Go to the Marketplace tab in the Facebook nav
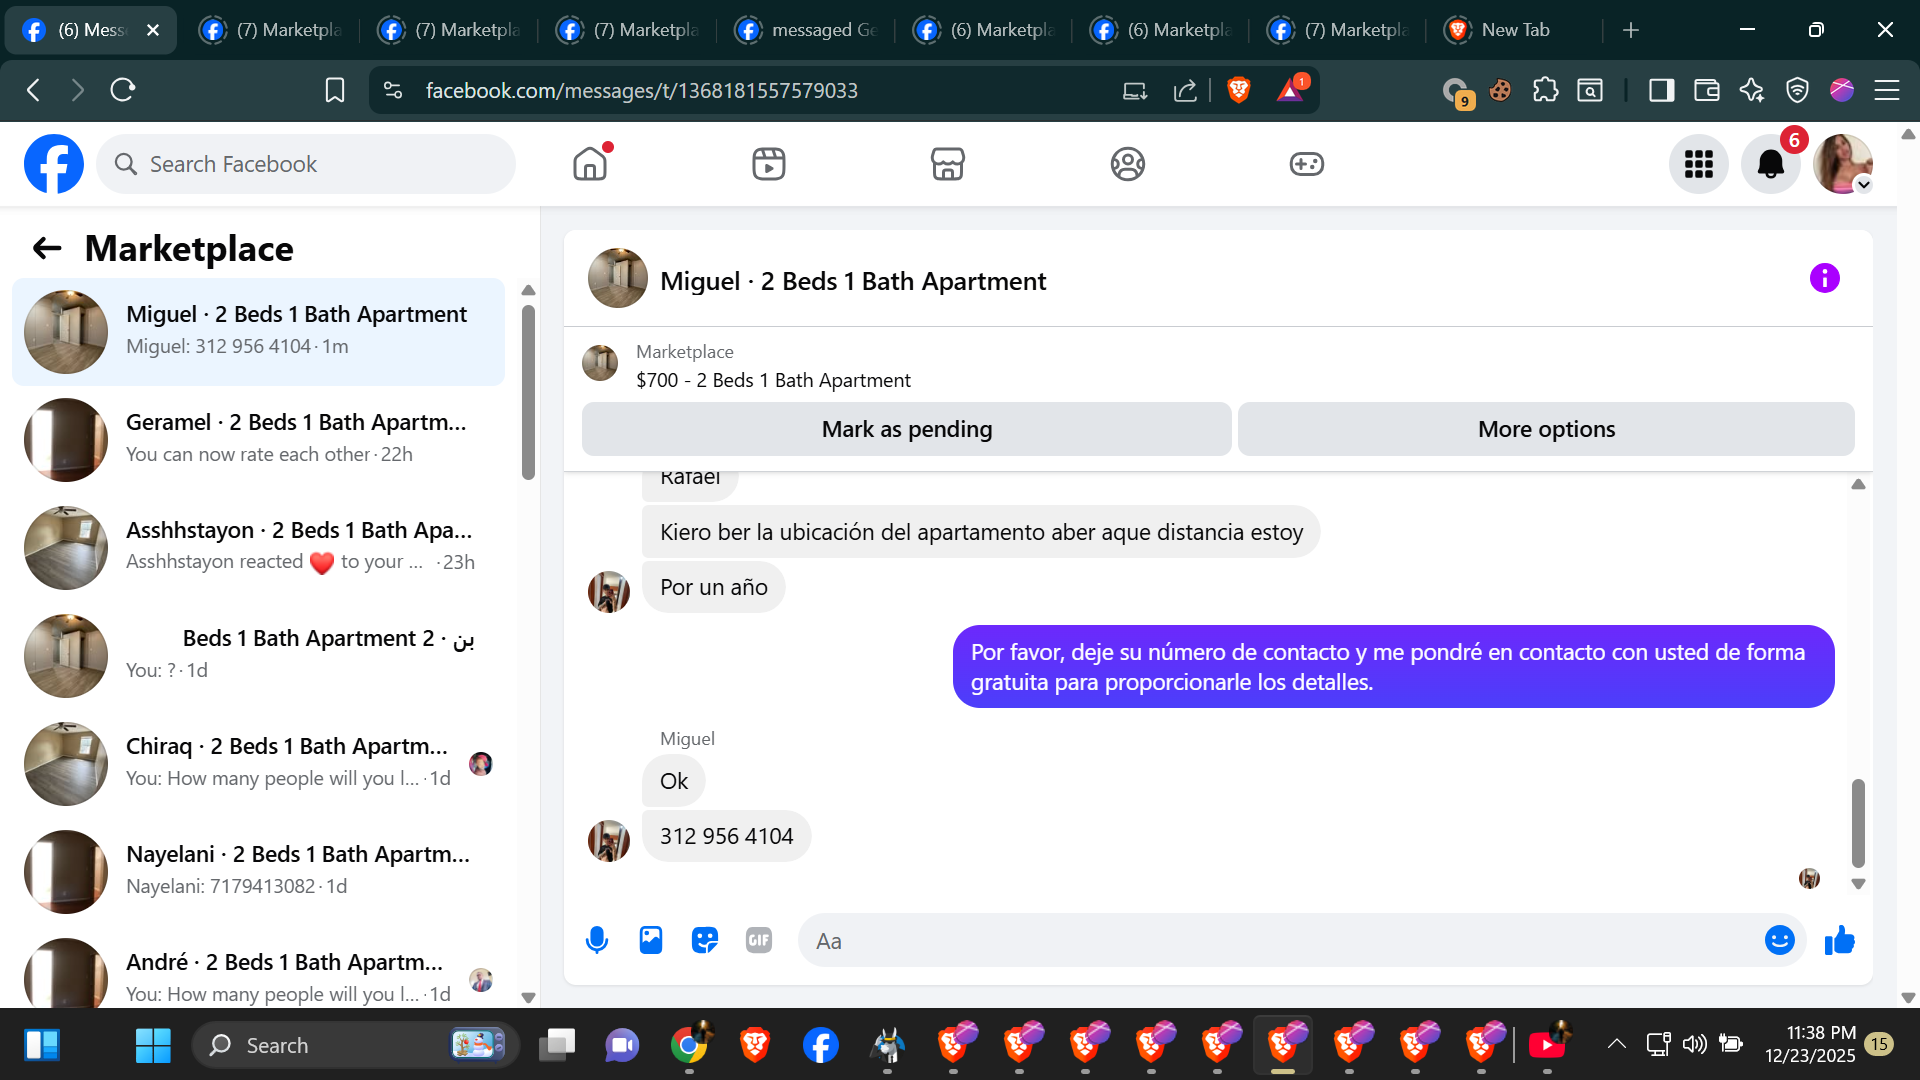This screenshot has width=1920, height=1080. [947, 164]
